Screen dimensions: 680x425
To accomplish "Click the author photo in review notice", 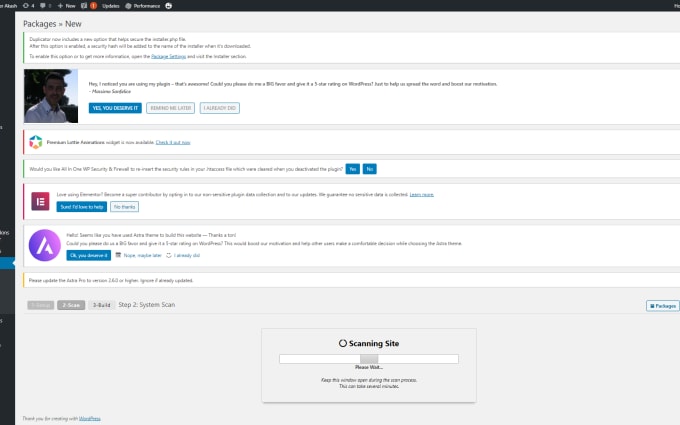I will [51, 96].
